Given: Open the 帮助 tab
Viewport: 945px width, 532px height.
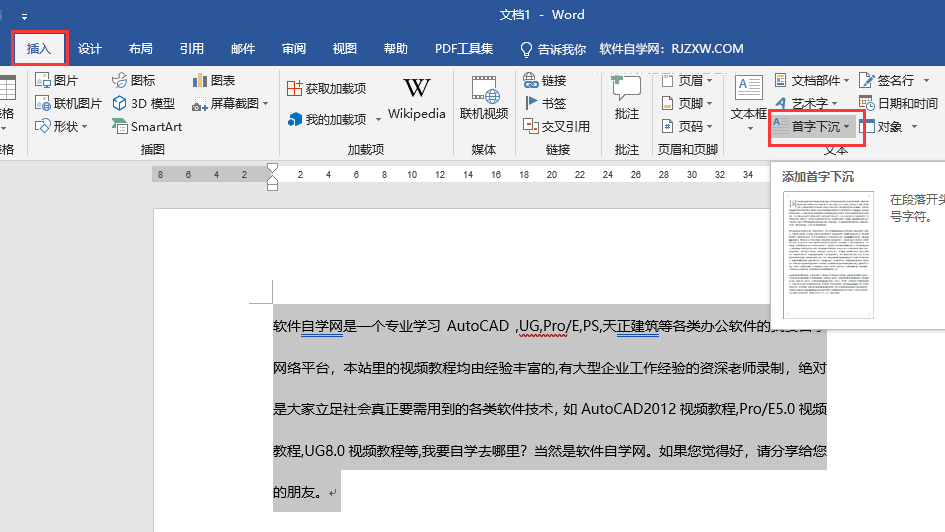Looking at the screenshot, I should (x=395, y=49).
